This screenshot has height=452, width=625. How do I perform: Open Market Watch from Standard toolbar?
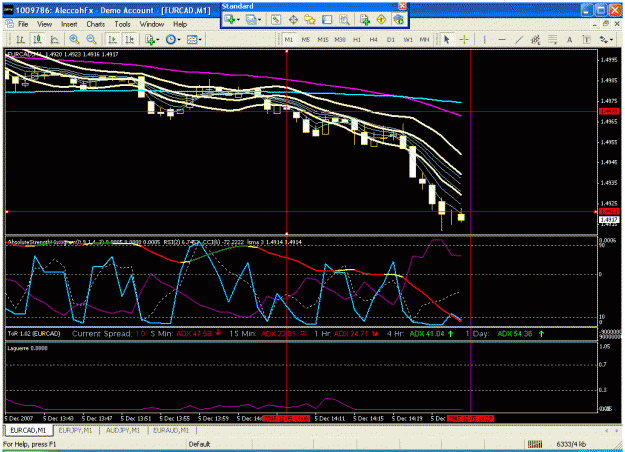276,20
